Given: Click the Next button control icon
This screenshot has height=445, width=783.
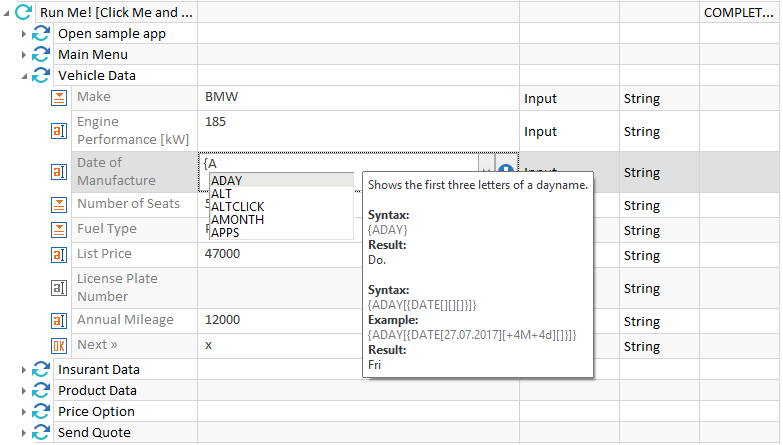Looking at the screenshot, I should 59,345.
